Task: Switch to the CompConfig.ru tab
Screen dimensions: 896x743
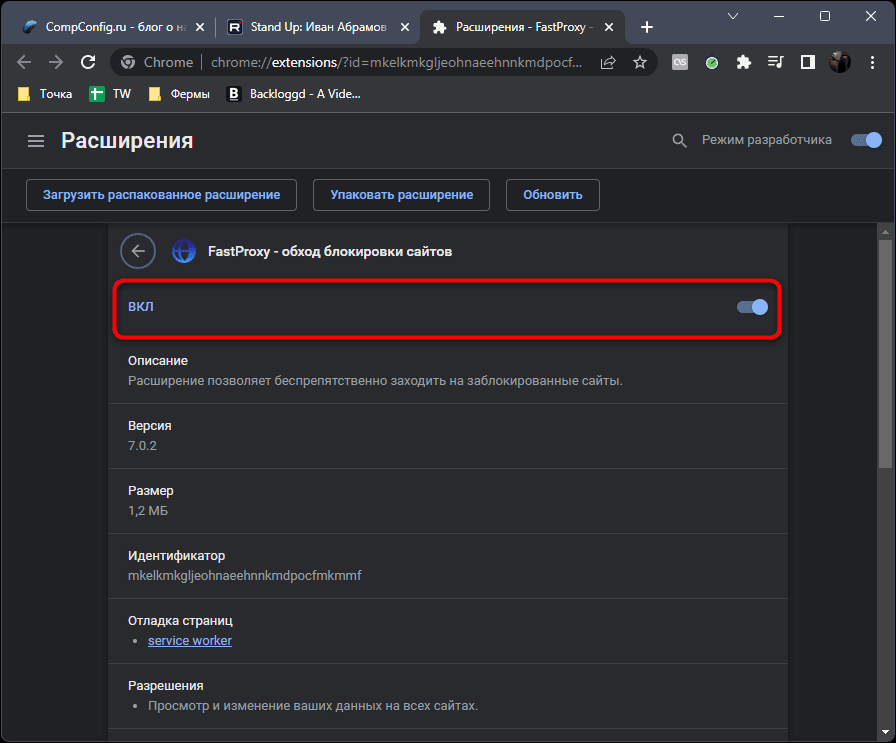Action: [x=109, y=27]
